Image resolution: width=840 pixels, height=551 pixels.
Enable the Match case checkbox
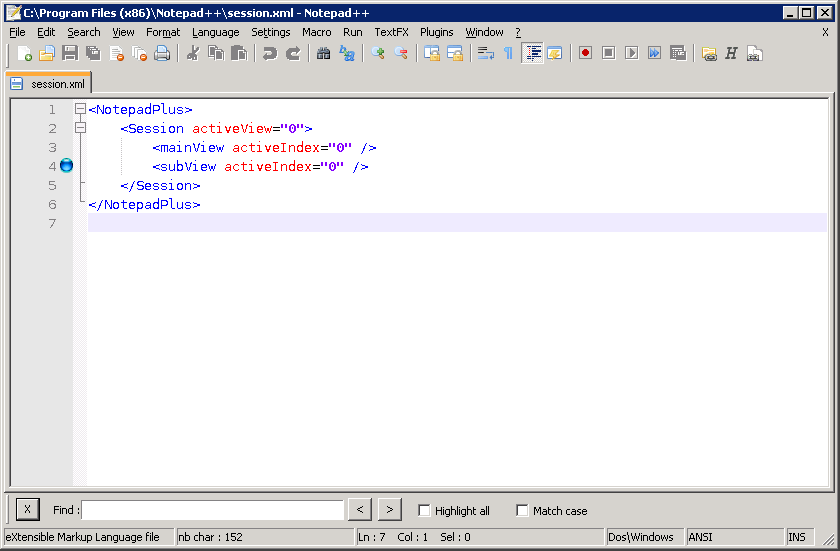[522, 511]
